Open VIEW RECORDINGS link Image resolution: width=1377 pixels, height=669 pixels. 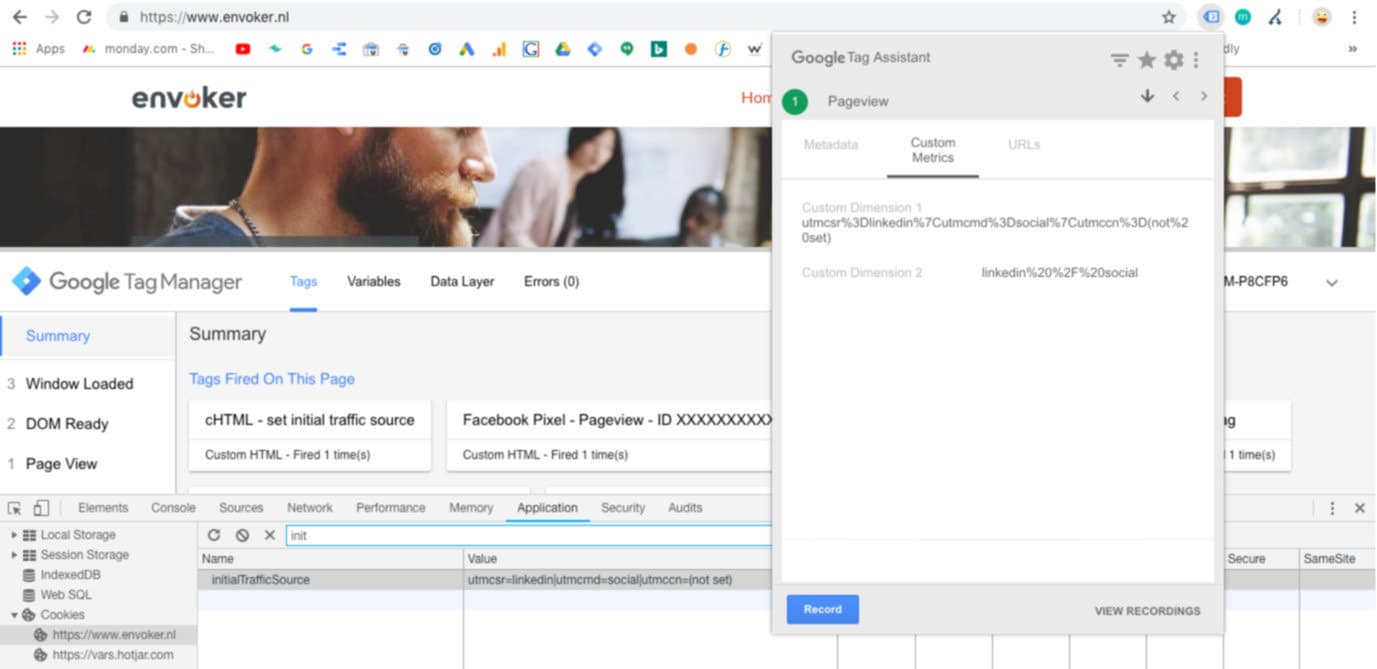pos(1147,611)
